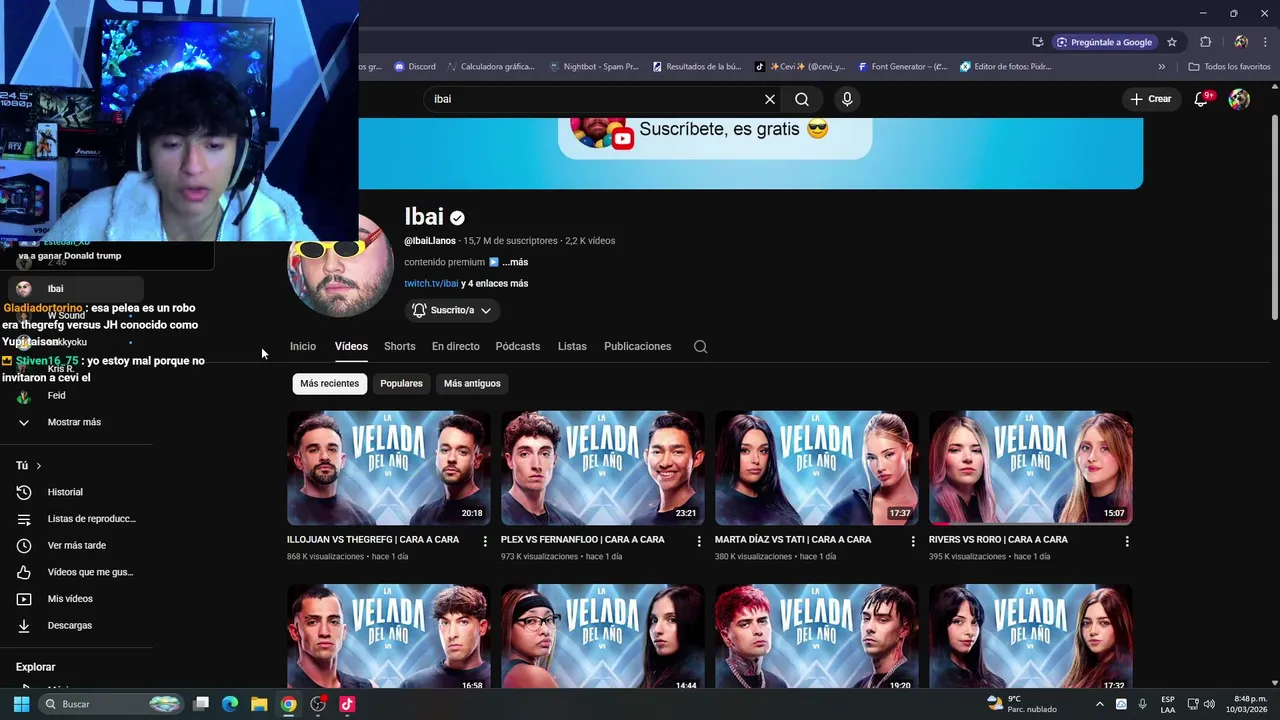Open the Discord bookmark

415,67
